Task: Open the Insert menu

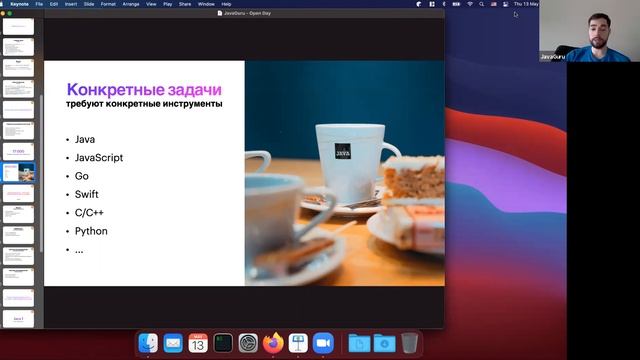Action: point(71,4)
